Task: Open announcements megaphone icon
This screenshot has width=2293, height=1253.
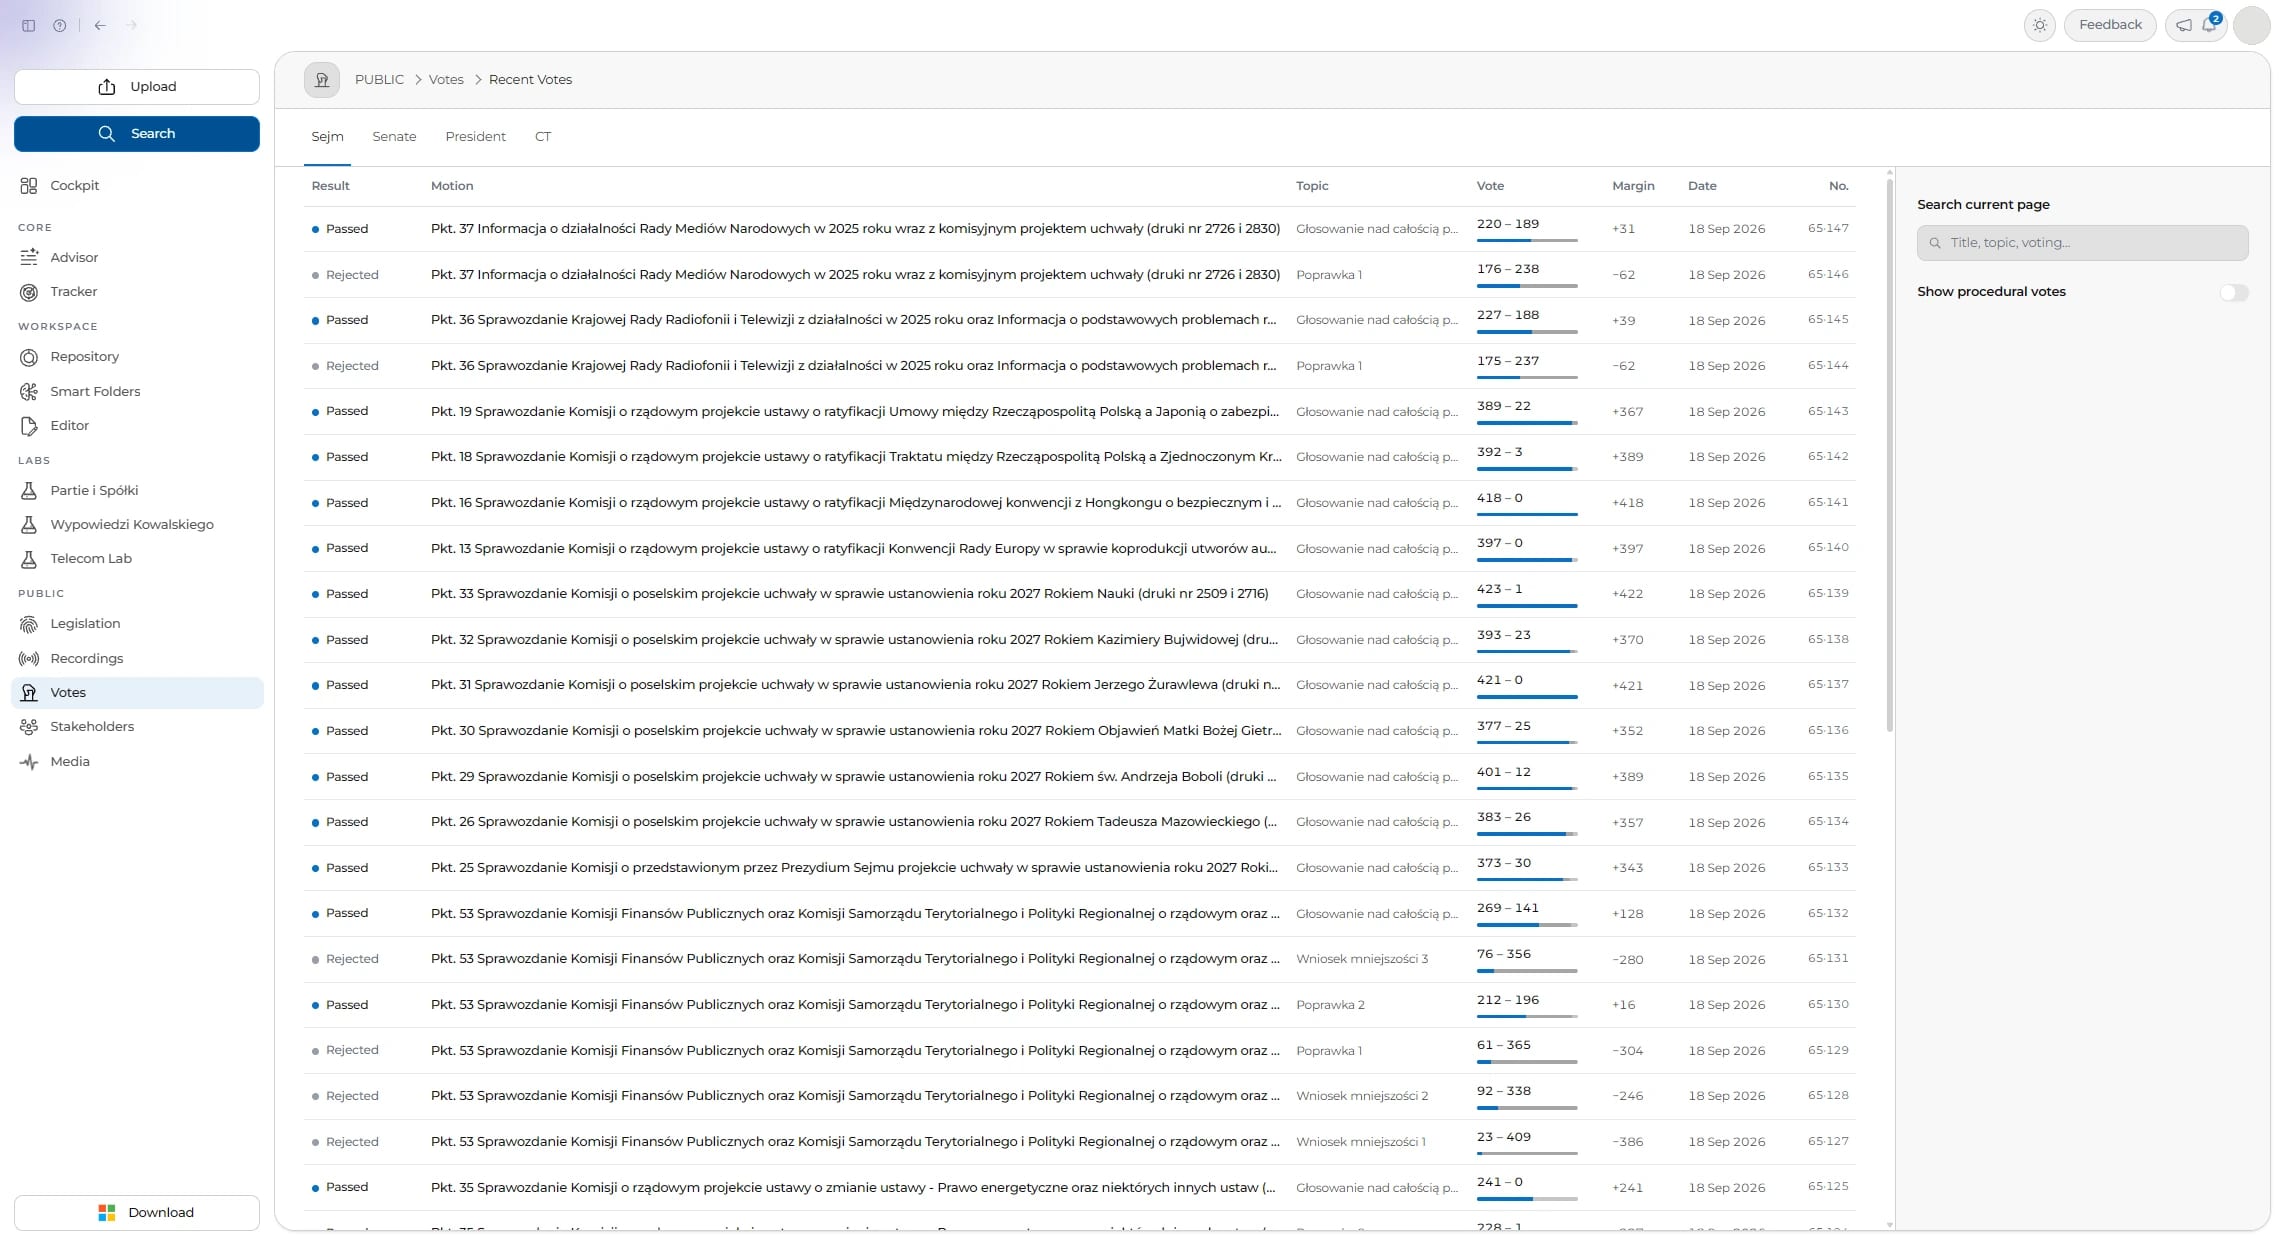Action: tap(2184, 25)
